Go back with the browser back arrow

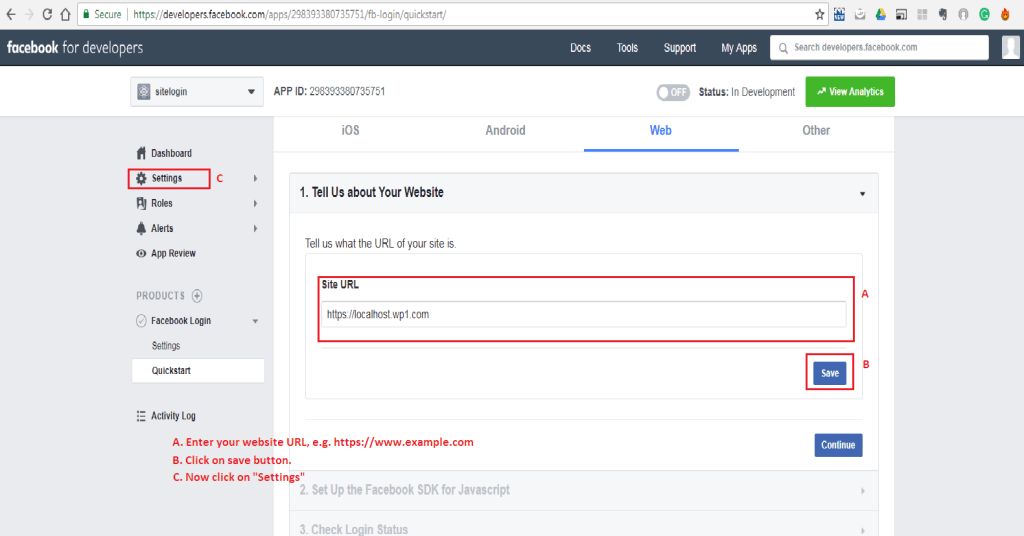click(11, 14)
